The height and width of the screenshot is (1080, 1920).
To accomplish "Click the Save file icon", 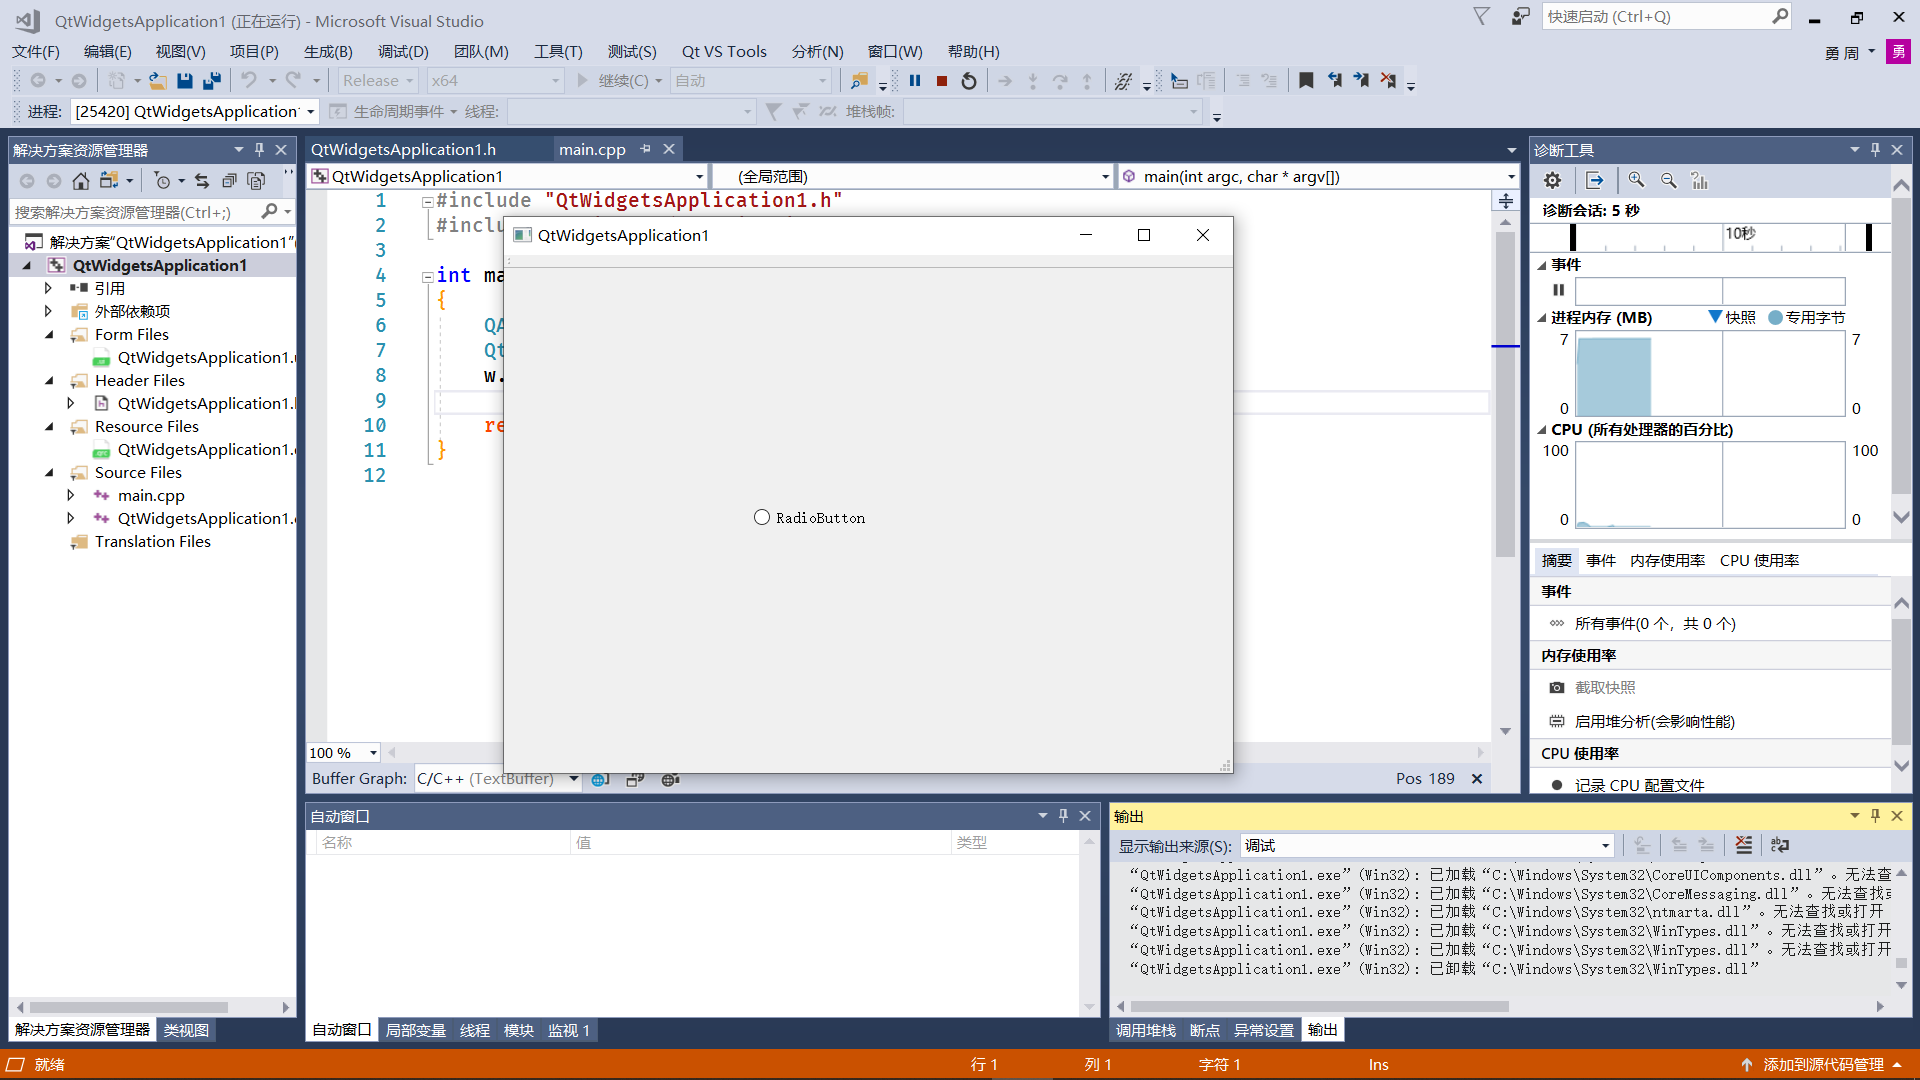I will (x=185, y=81).
